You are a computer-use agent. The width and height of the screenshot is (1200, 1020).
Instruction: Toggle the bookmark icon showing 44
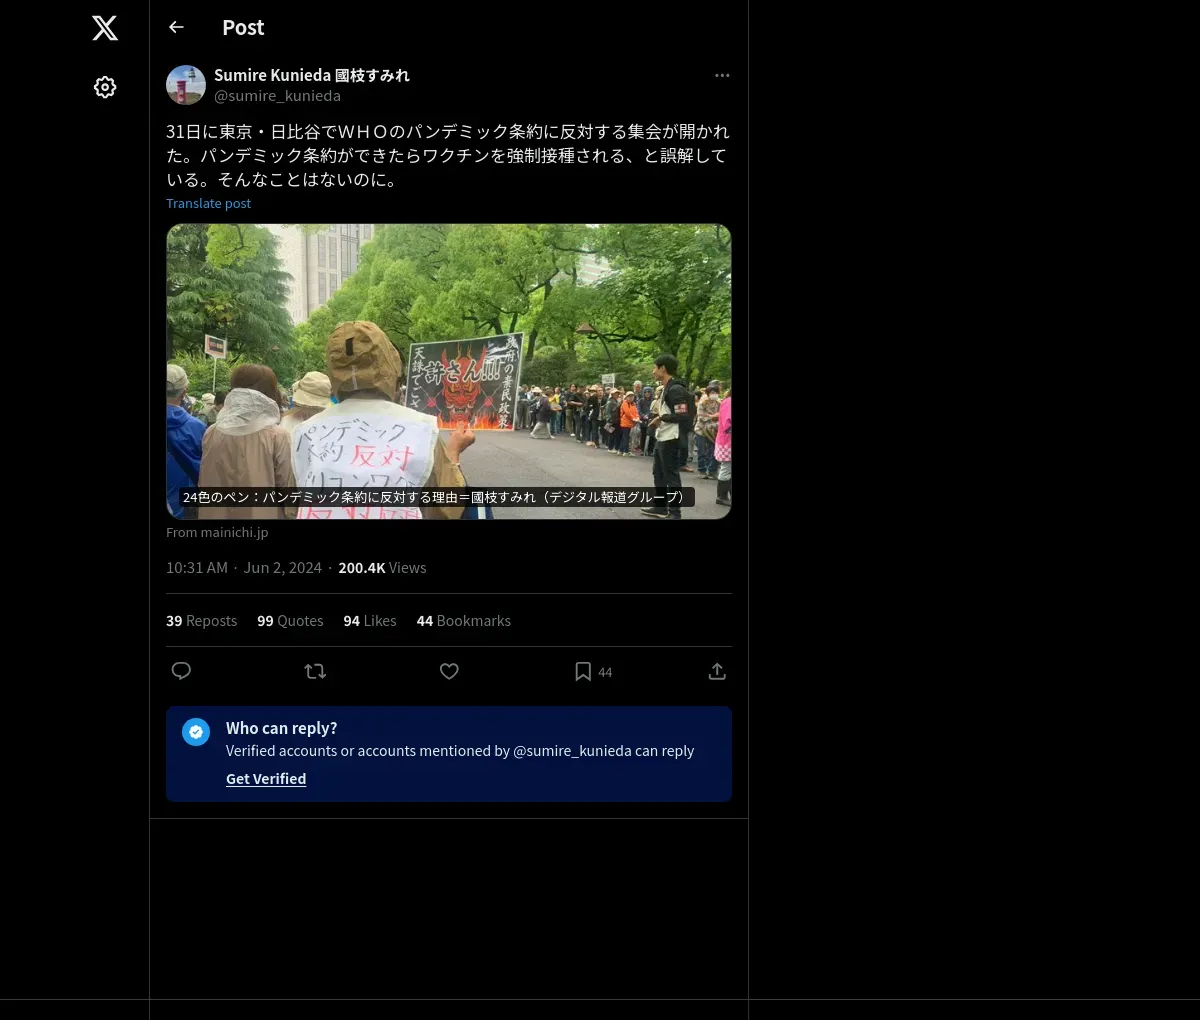pos(593,672)
